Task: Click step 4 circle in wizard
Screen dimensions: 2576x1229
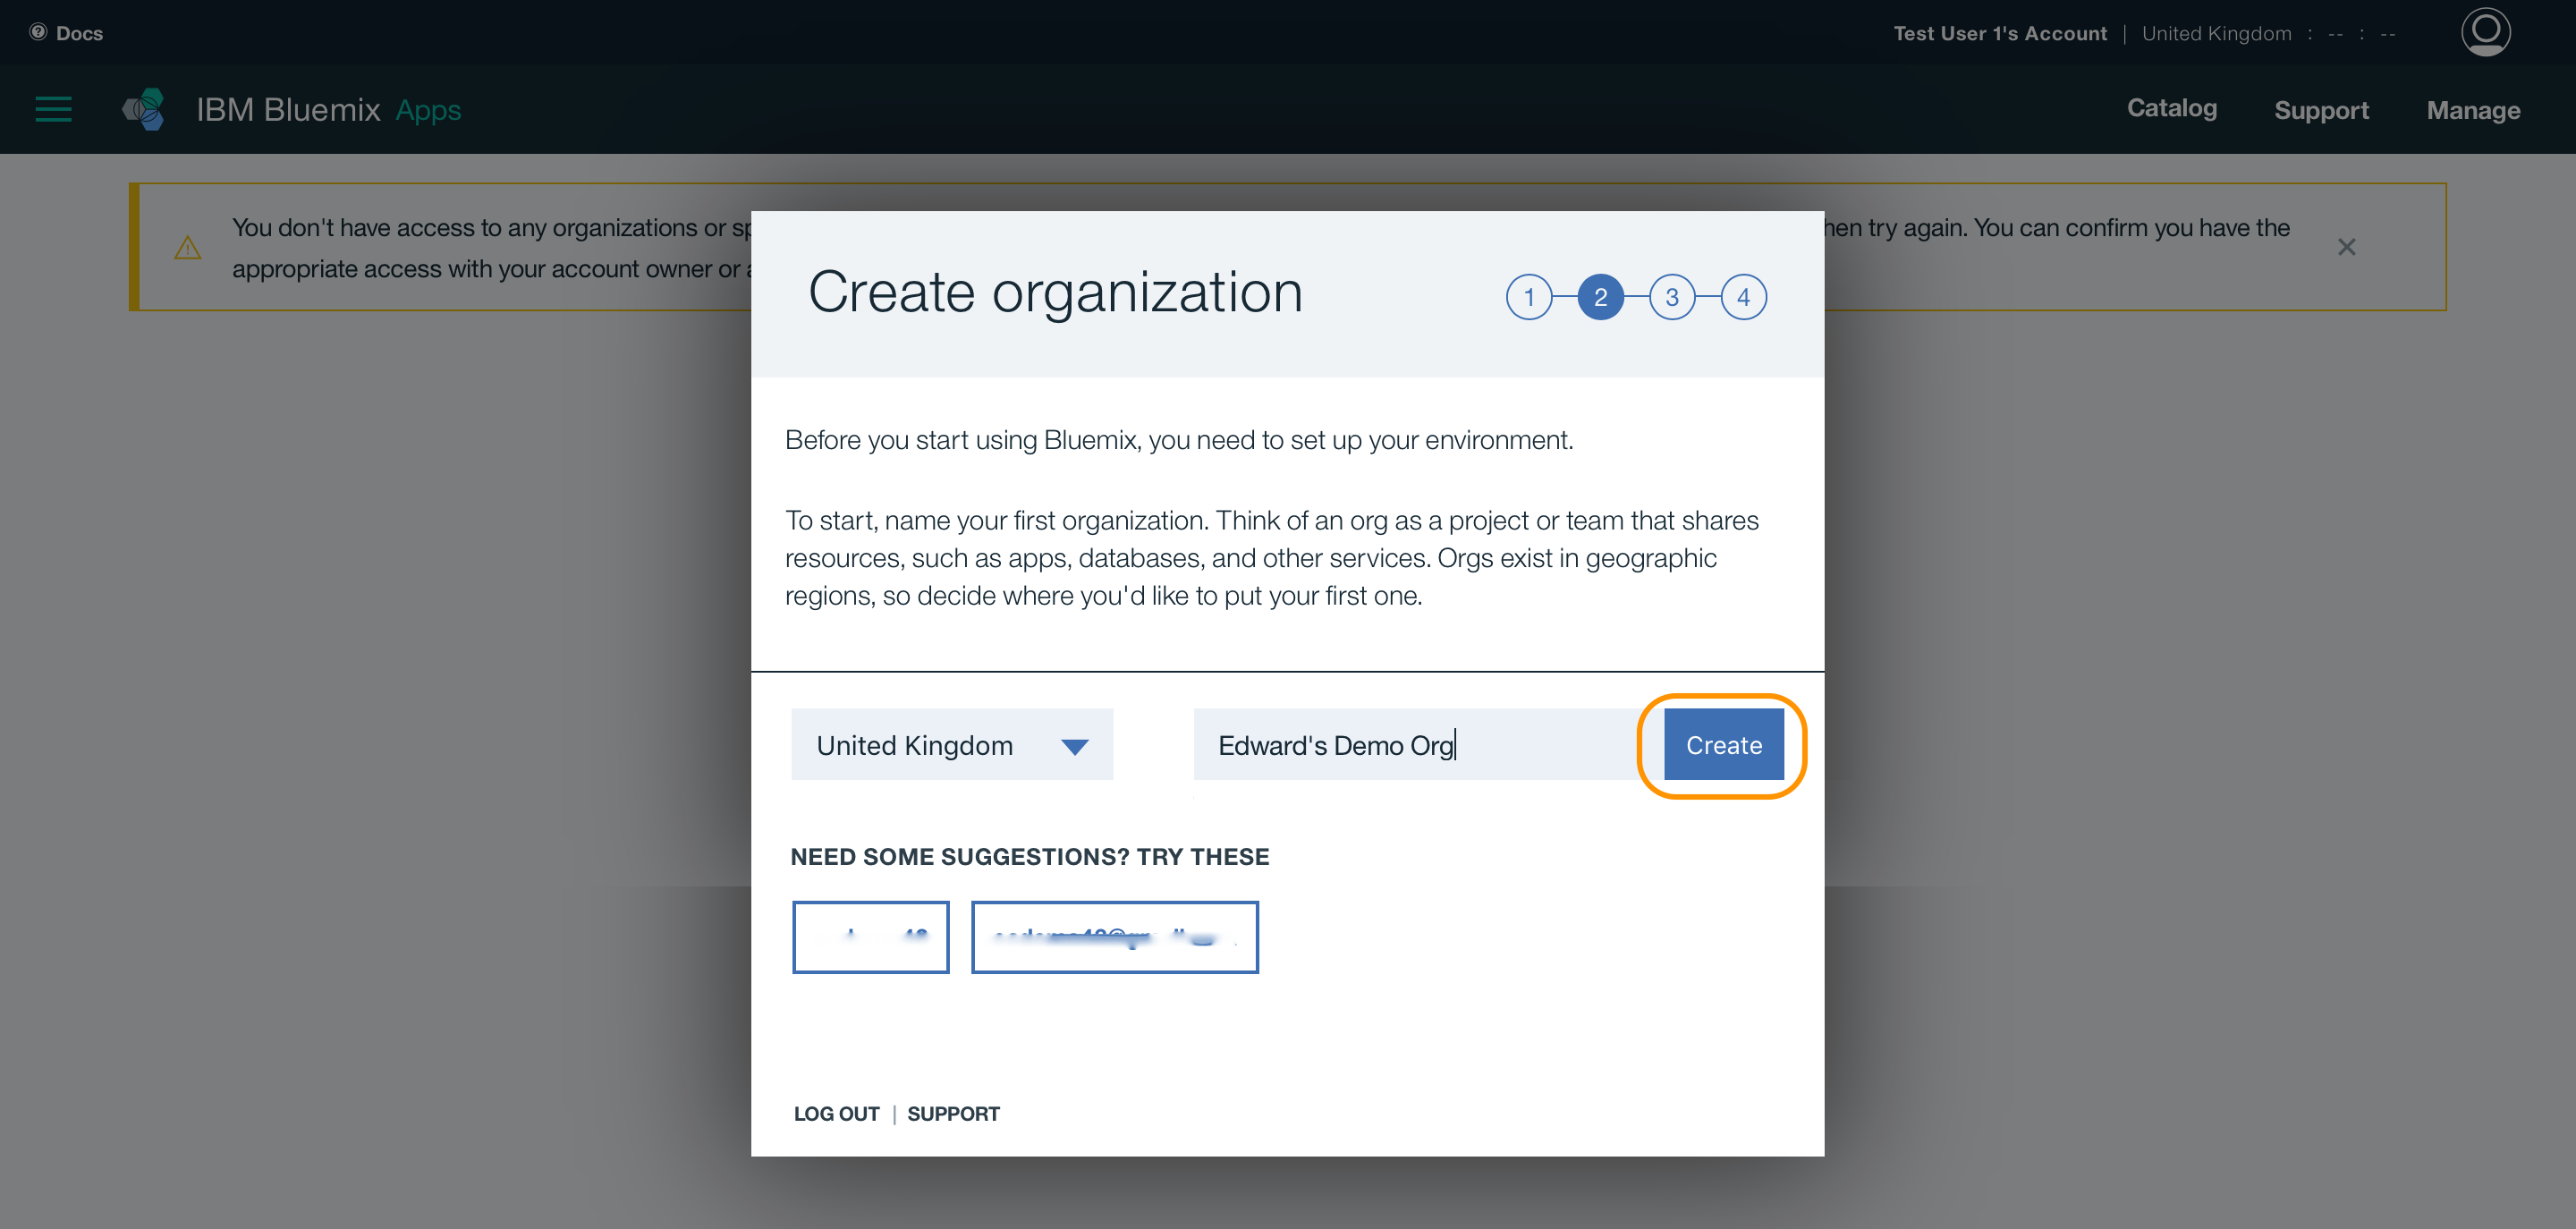Action: (1745, 296)
